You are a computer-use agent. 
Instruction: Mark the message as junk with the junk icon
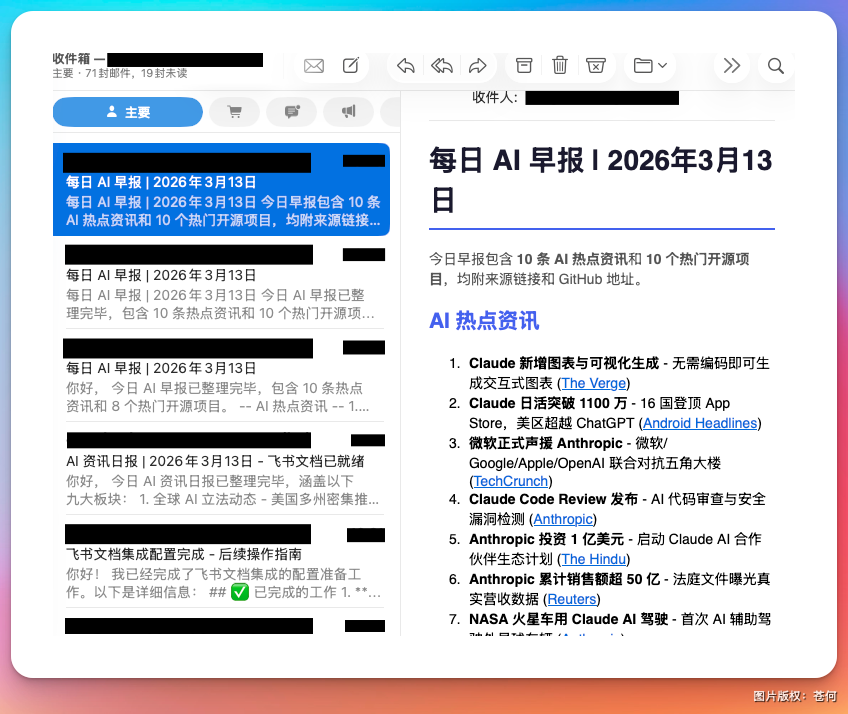pos(596,65)
